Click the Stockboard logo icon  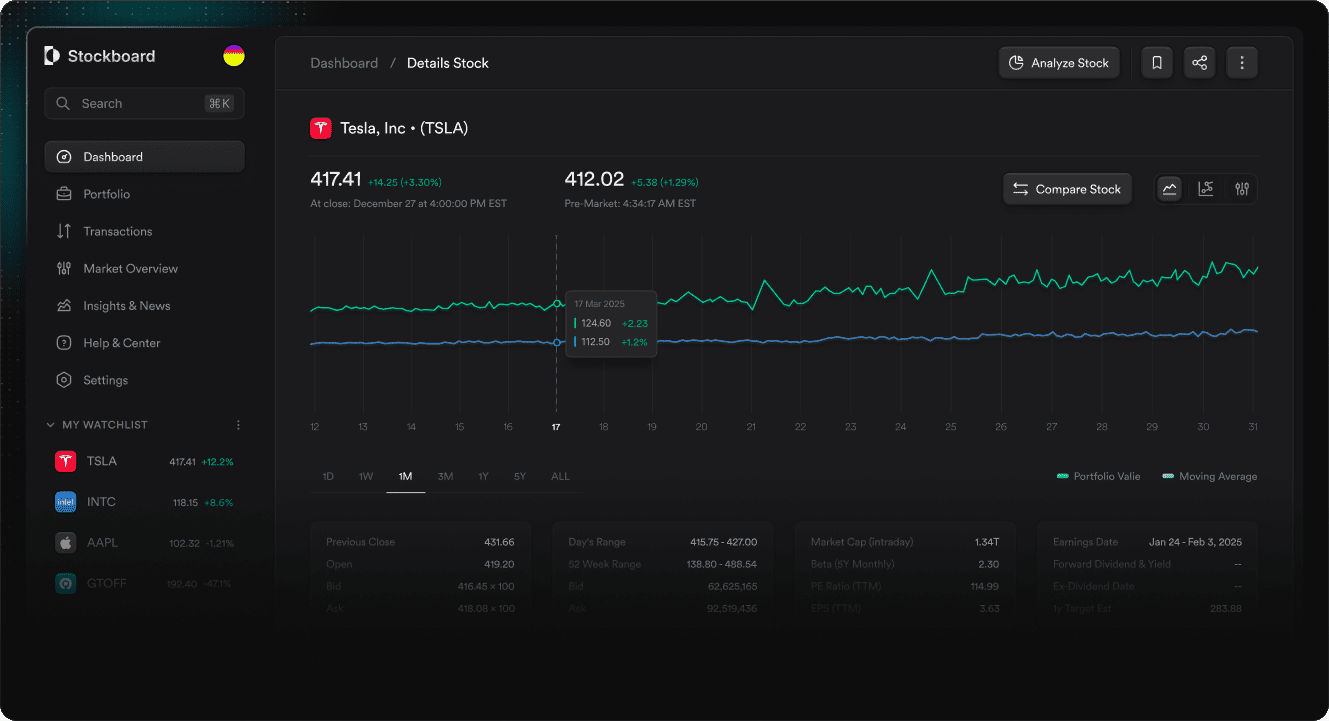point(52,56)
